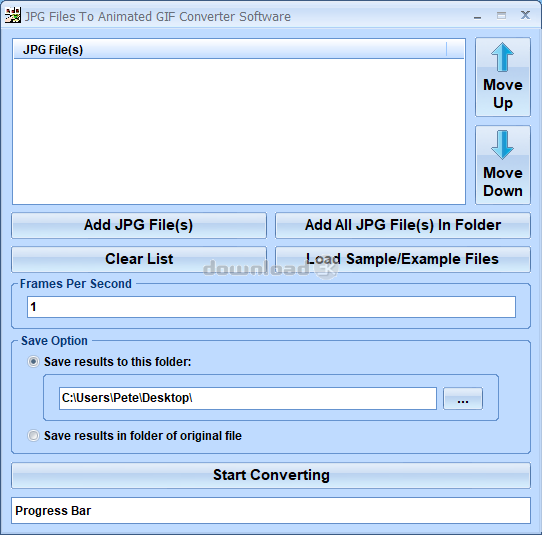Open folder browser with the '...' button

pos(462,399)
